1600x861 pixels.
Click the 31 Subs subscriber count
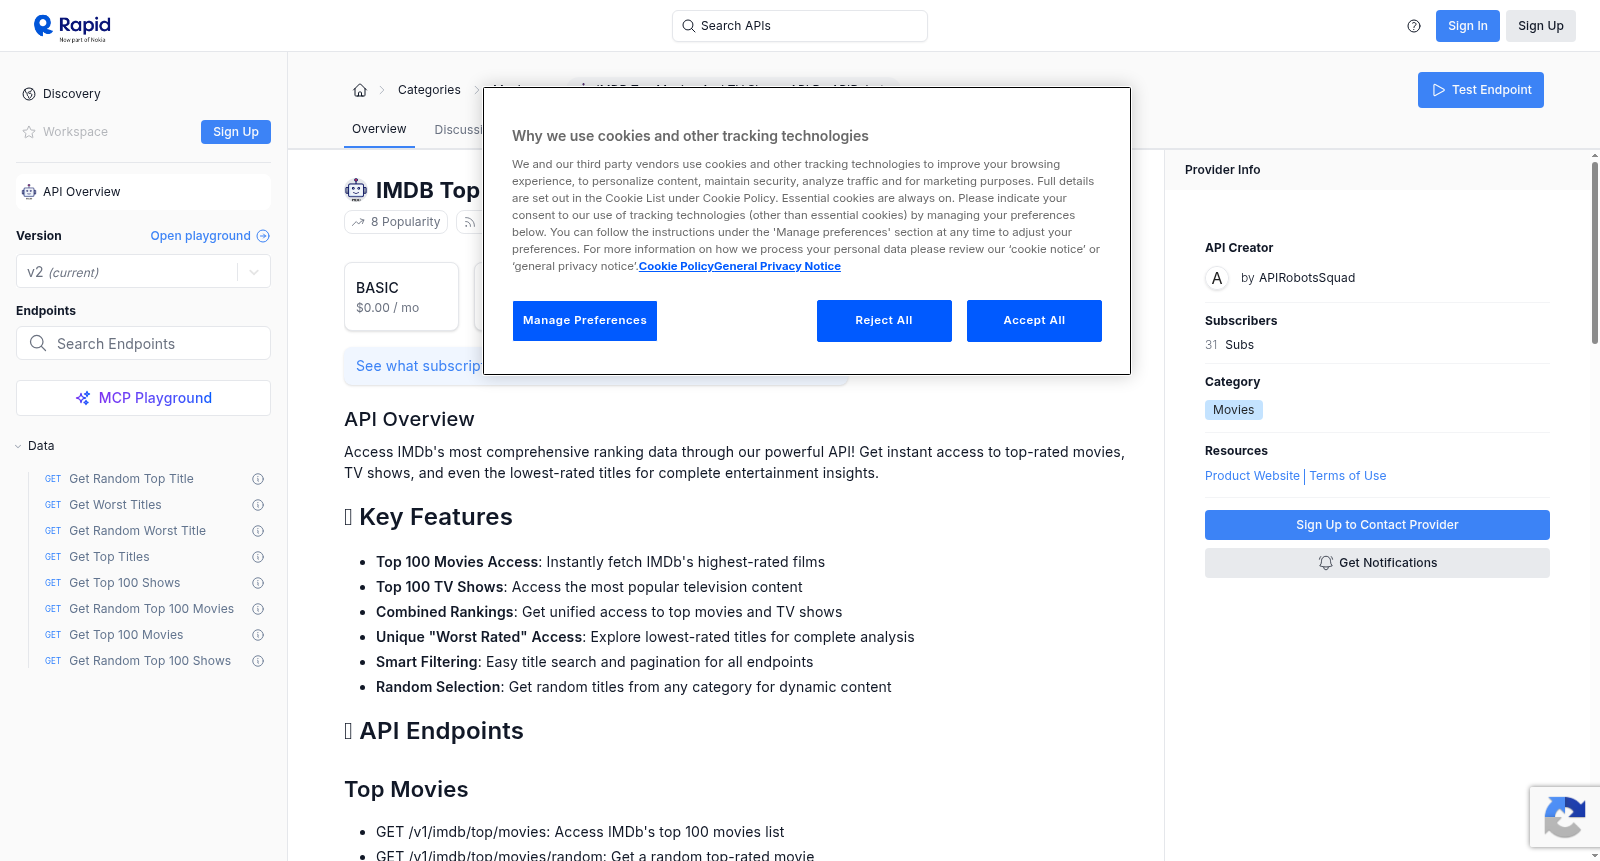[1229, 345]
